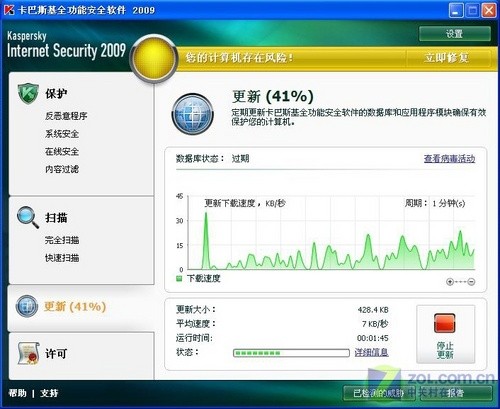This screenshot has width=500, height=409.
Task: Click 报告 report button
Action: (x=455, y=393)
